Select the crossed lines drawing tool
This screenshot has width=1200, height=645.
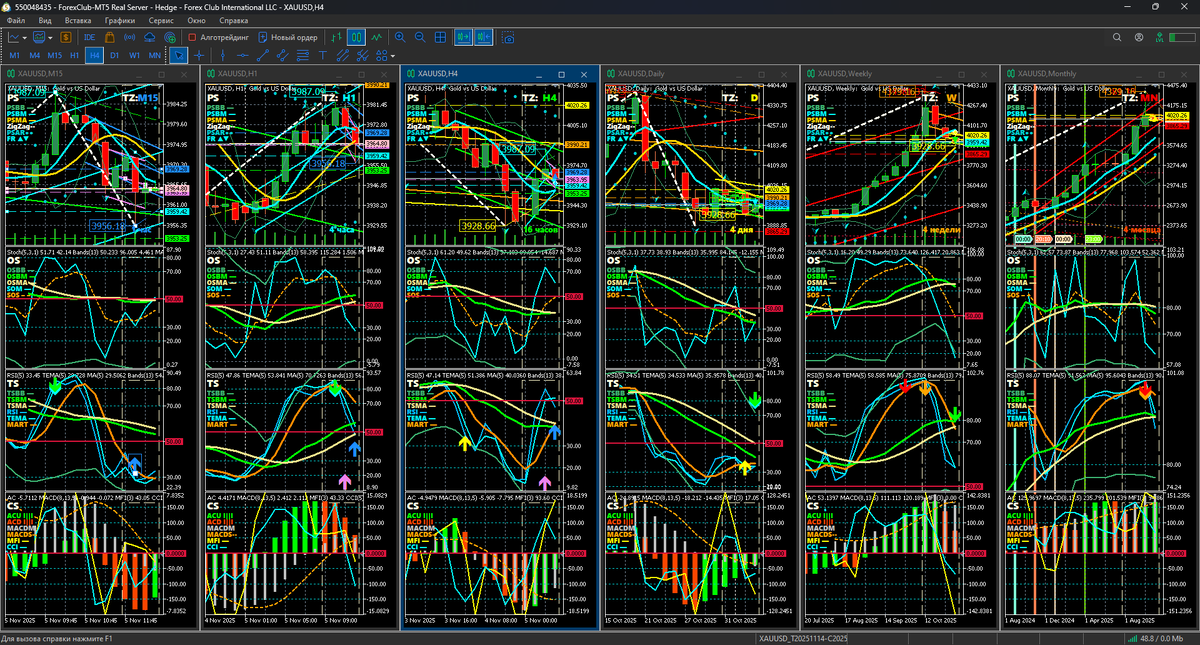click(x=362, y=55)
